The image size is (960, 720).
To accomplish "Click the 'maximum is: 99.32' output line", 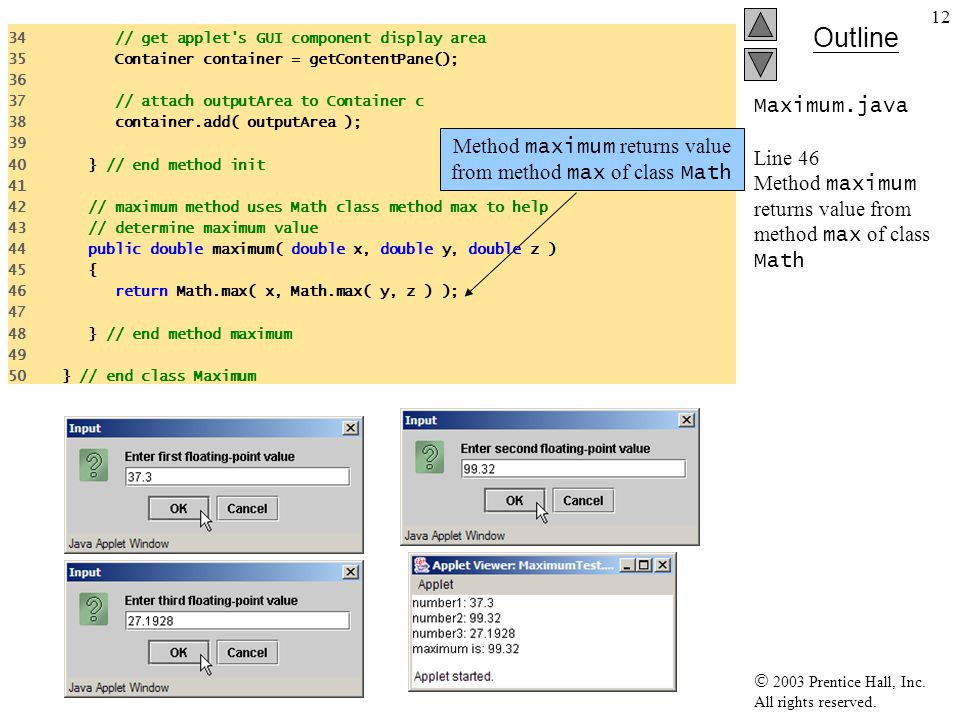I will [465, 648].
